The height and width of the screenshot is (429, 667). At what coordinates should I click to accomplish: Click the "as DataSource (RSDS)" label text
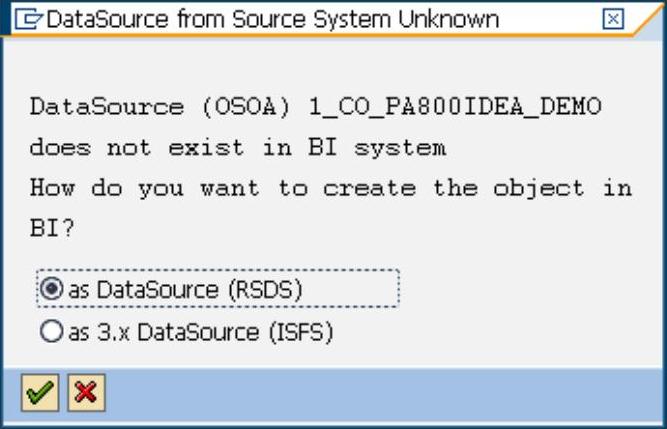(185, 289)
